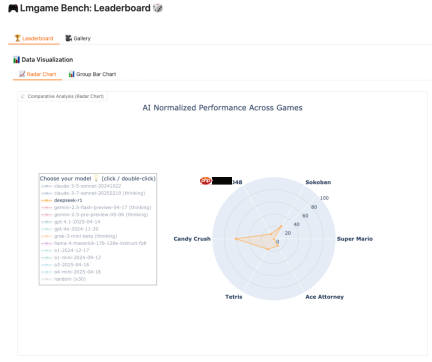Toggle grok-3-mini-beta (thinking) legend entry
The image size is (432, 362).
[79, 236]
